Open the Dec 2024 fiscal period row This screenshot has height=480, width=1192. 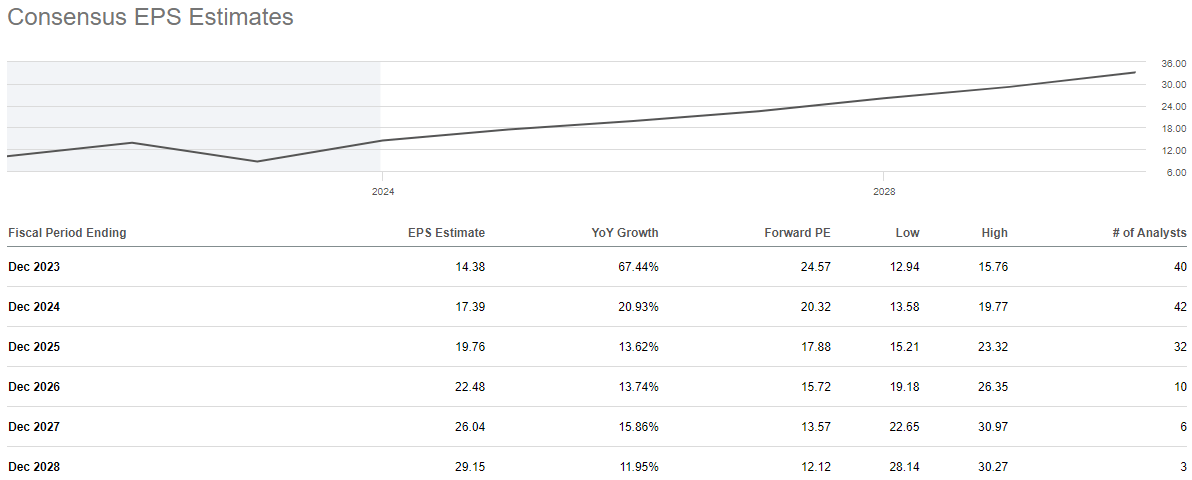pyautogui.click(x=34, y=307)
